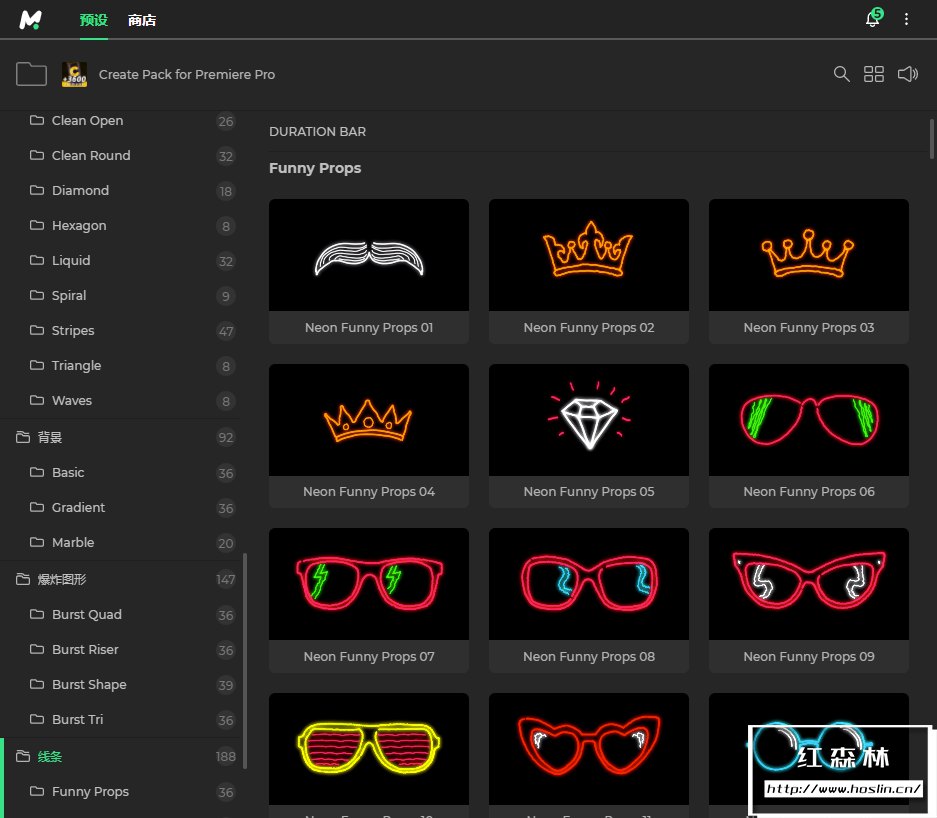Open the notifications bell
The width and height of the screenshot is (937, 818).
(872, 19)
